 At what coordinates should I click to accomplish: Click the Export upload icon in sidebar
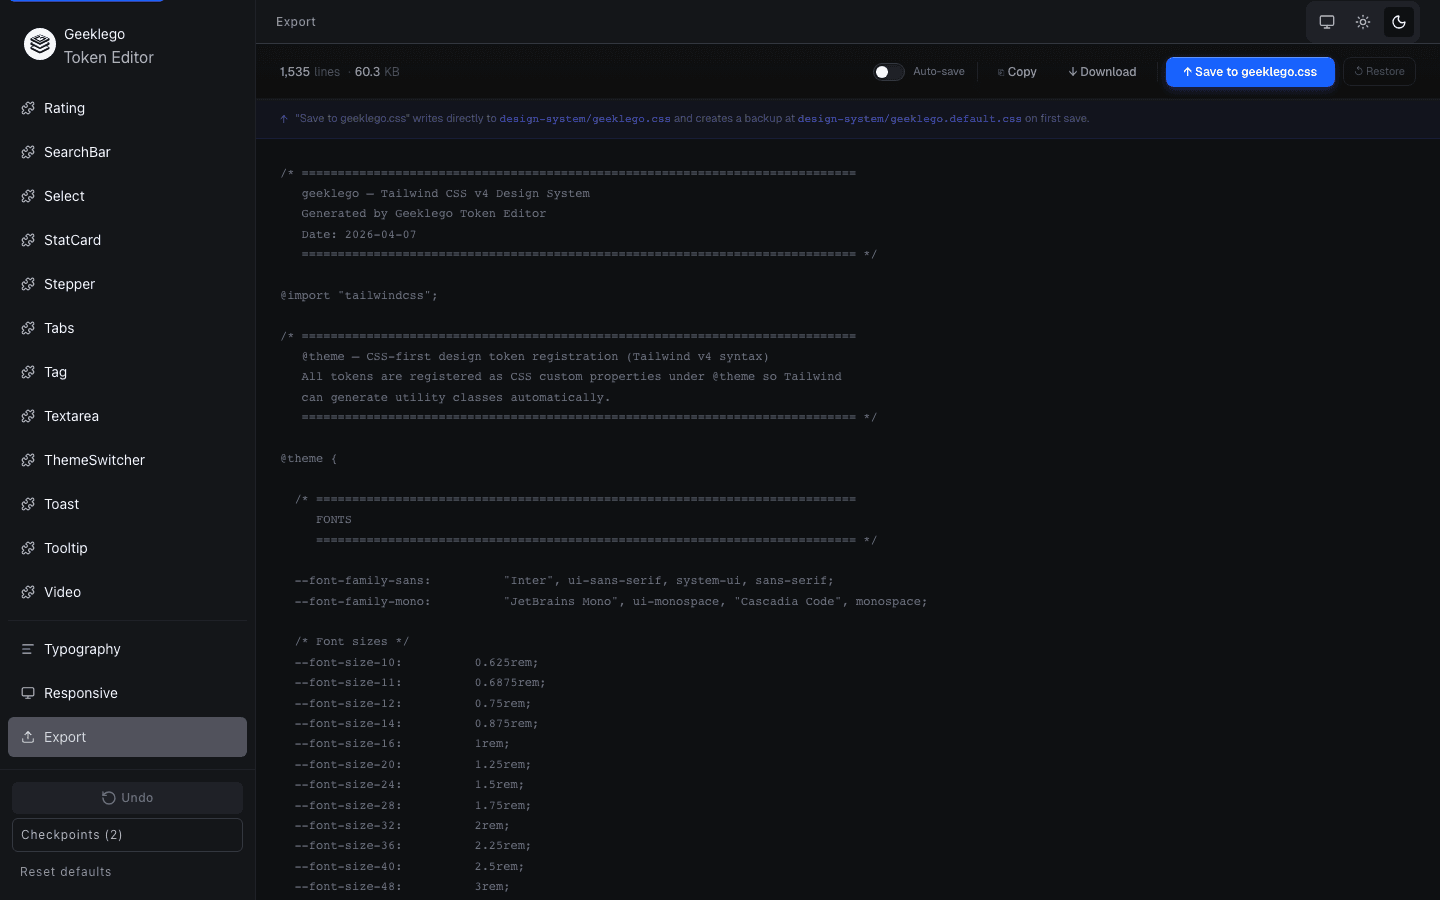(28, 737)
